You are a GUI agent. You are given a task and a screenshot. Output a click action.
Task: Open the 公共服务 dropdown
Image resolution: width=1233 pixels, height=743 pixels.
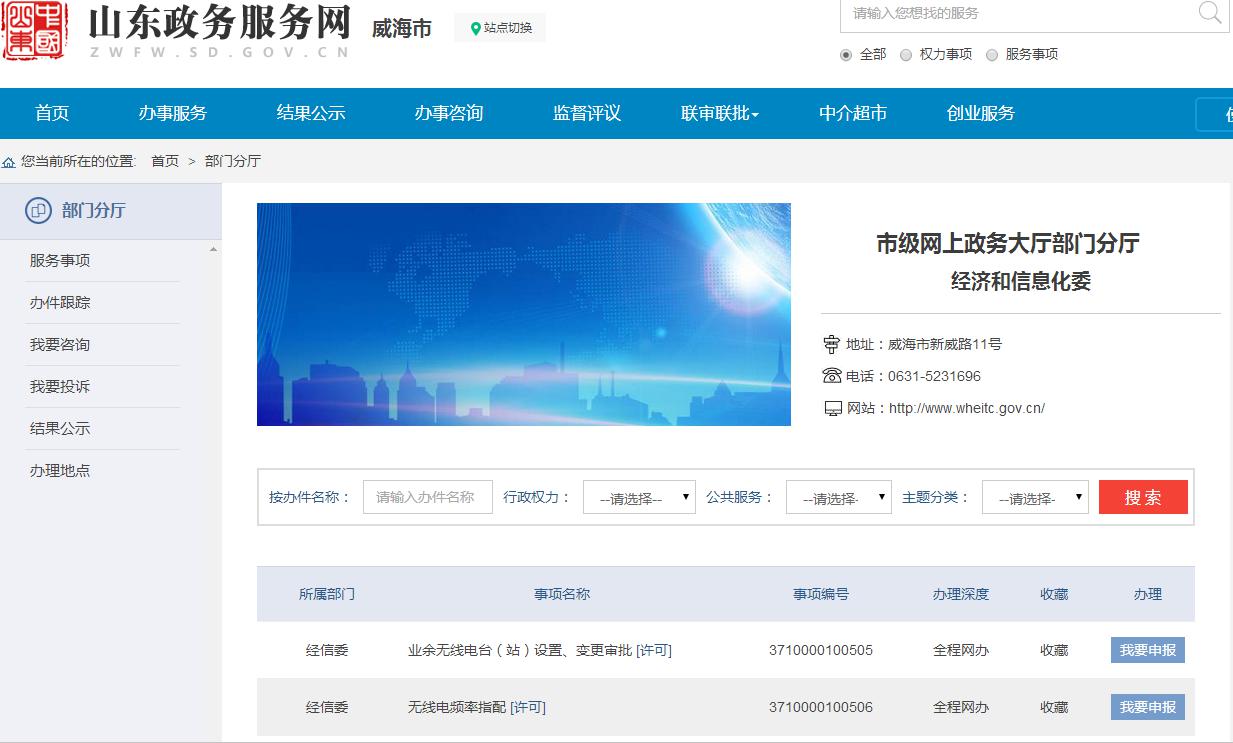(x=838, y=498)
